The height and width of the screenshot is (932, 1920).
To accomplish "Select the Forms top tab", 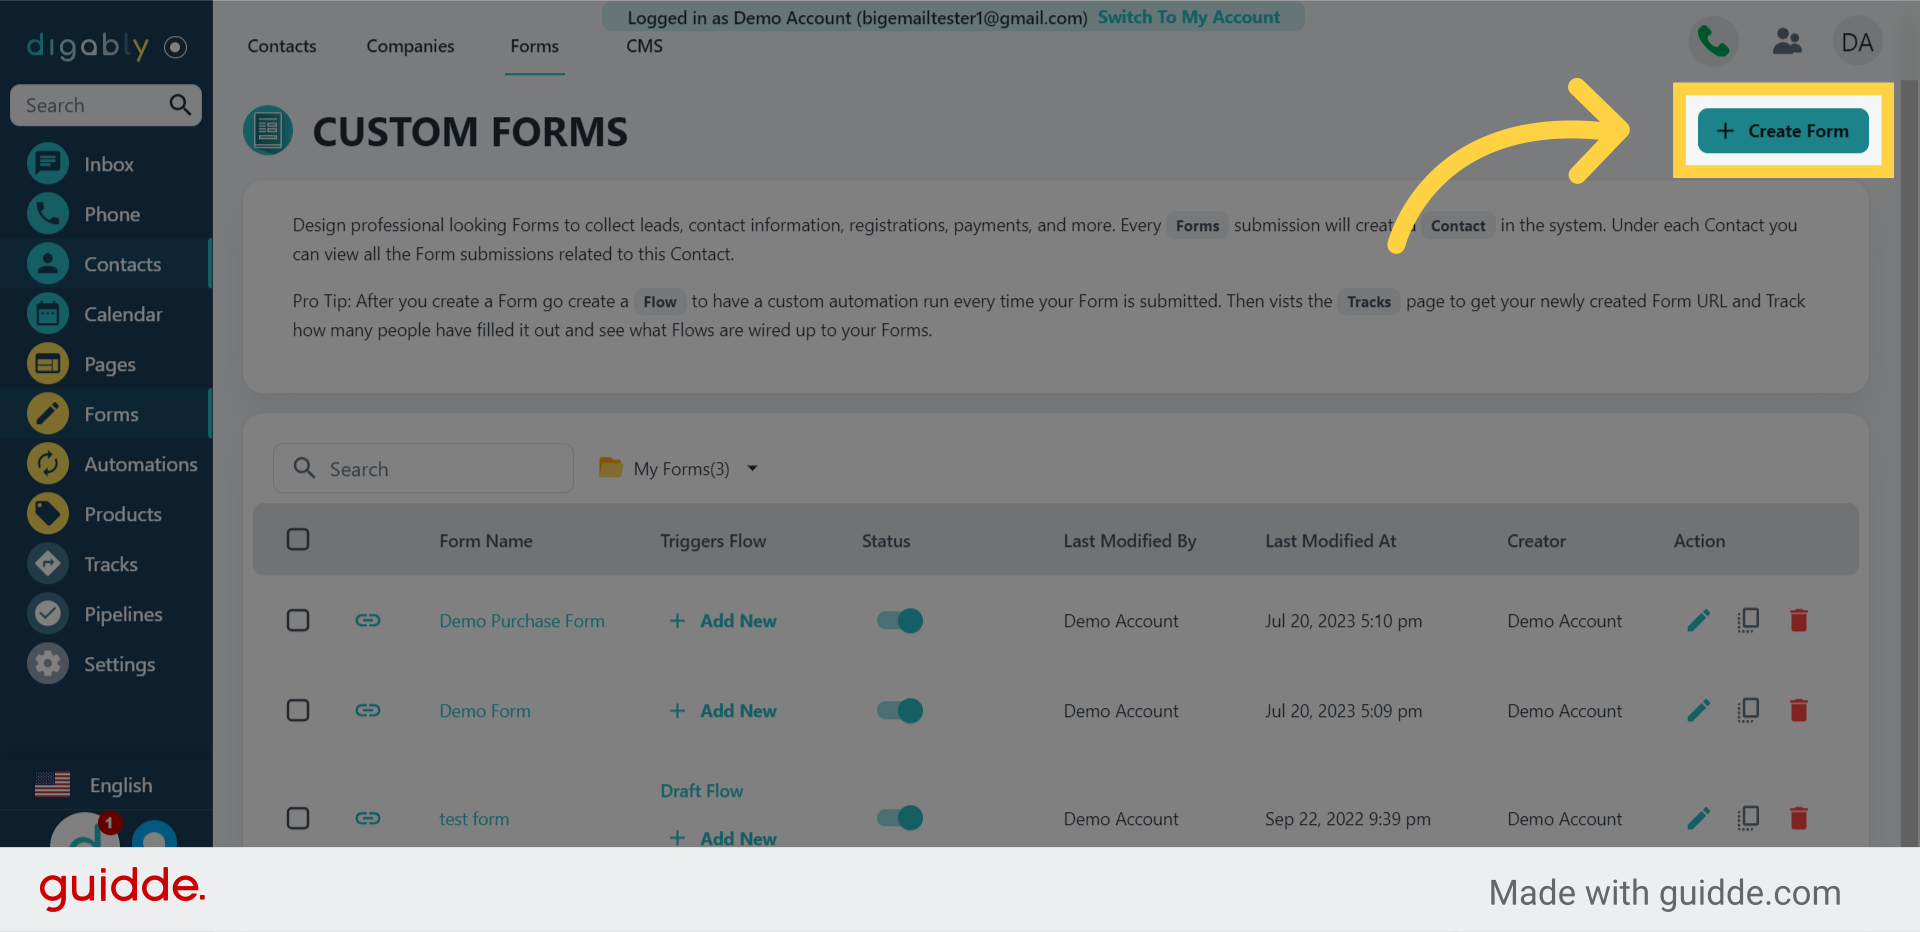I will [x=535, y=46].
